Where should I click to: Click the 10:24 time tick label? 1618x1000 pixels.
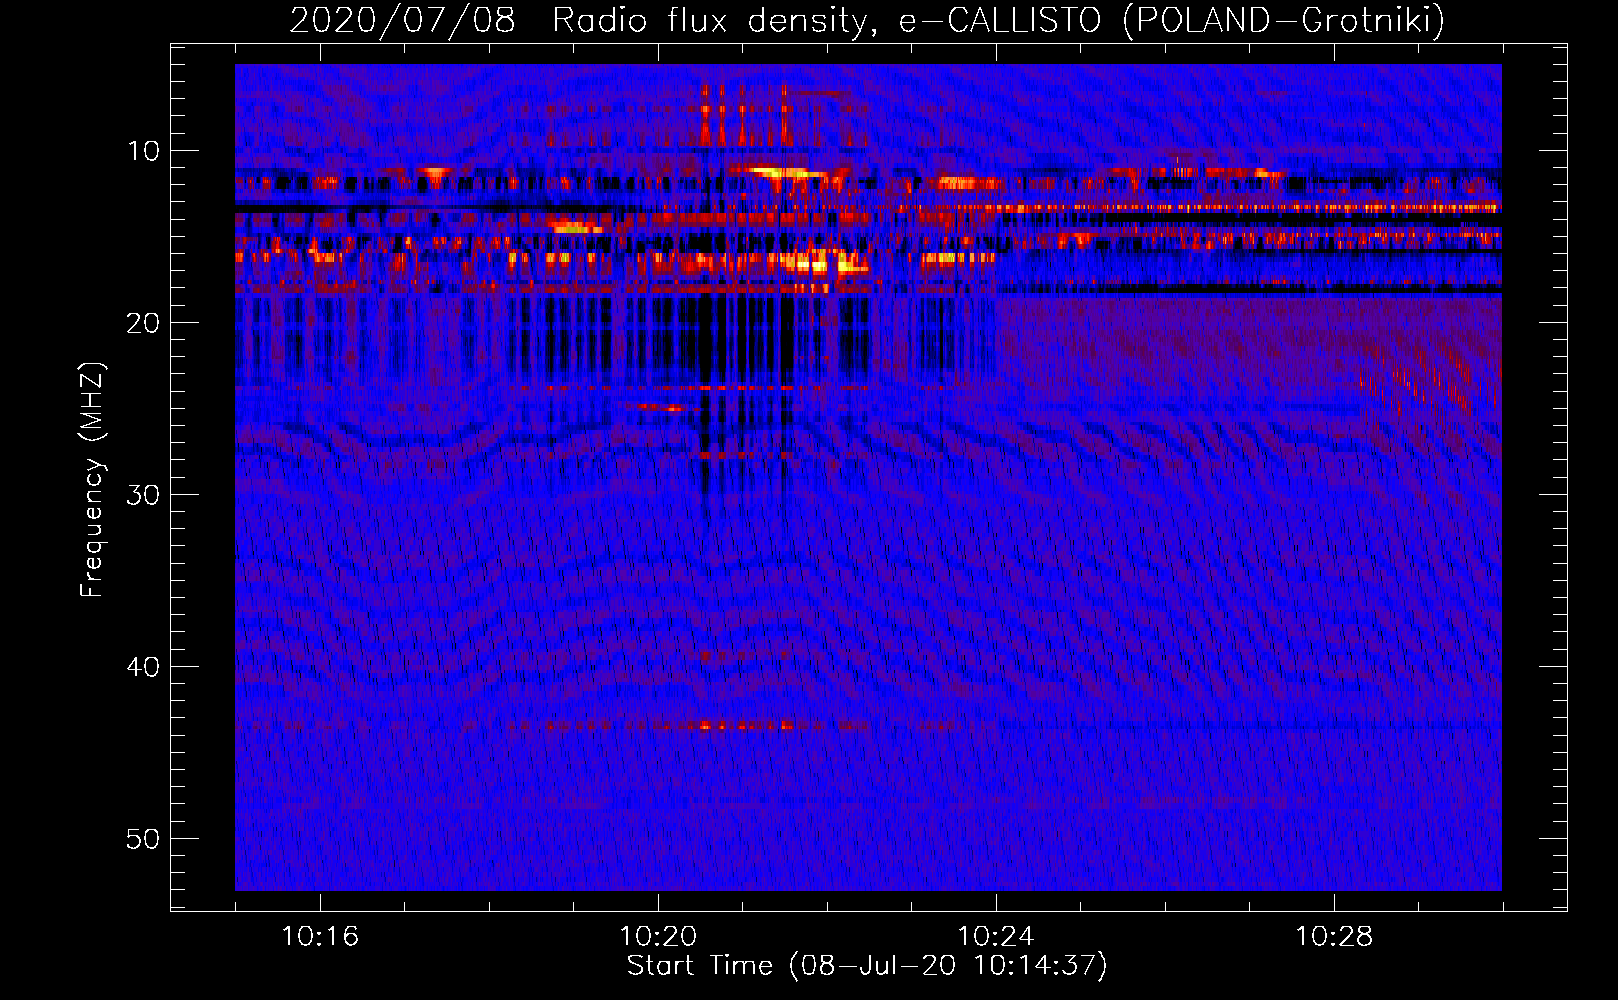click(996, 937)
